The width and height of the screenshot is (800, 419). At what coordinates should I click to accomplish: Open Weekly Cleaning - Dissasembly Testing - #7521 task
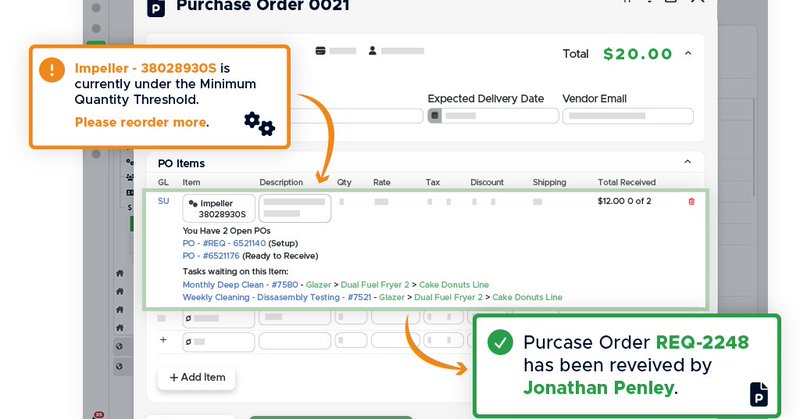pyautogui.click(x=277, y=297)
